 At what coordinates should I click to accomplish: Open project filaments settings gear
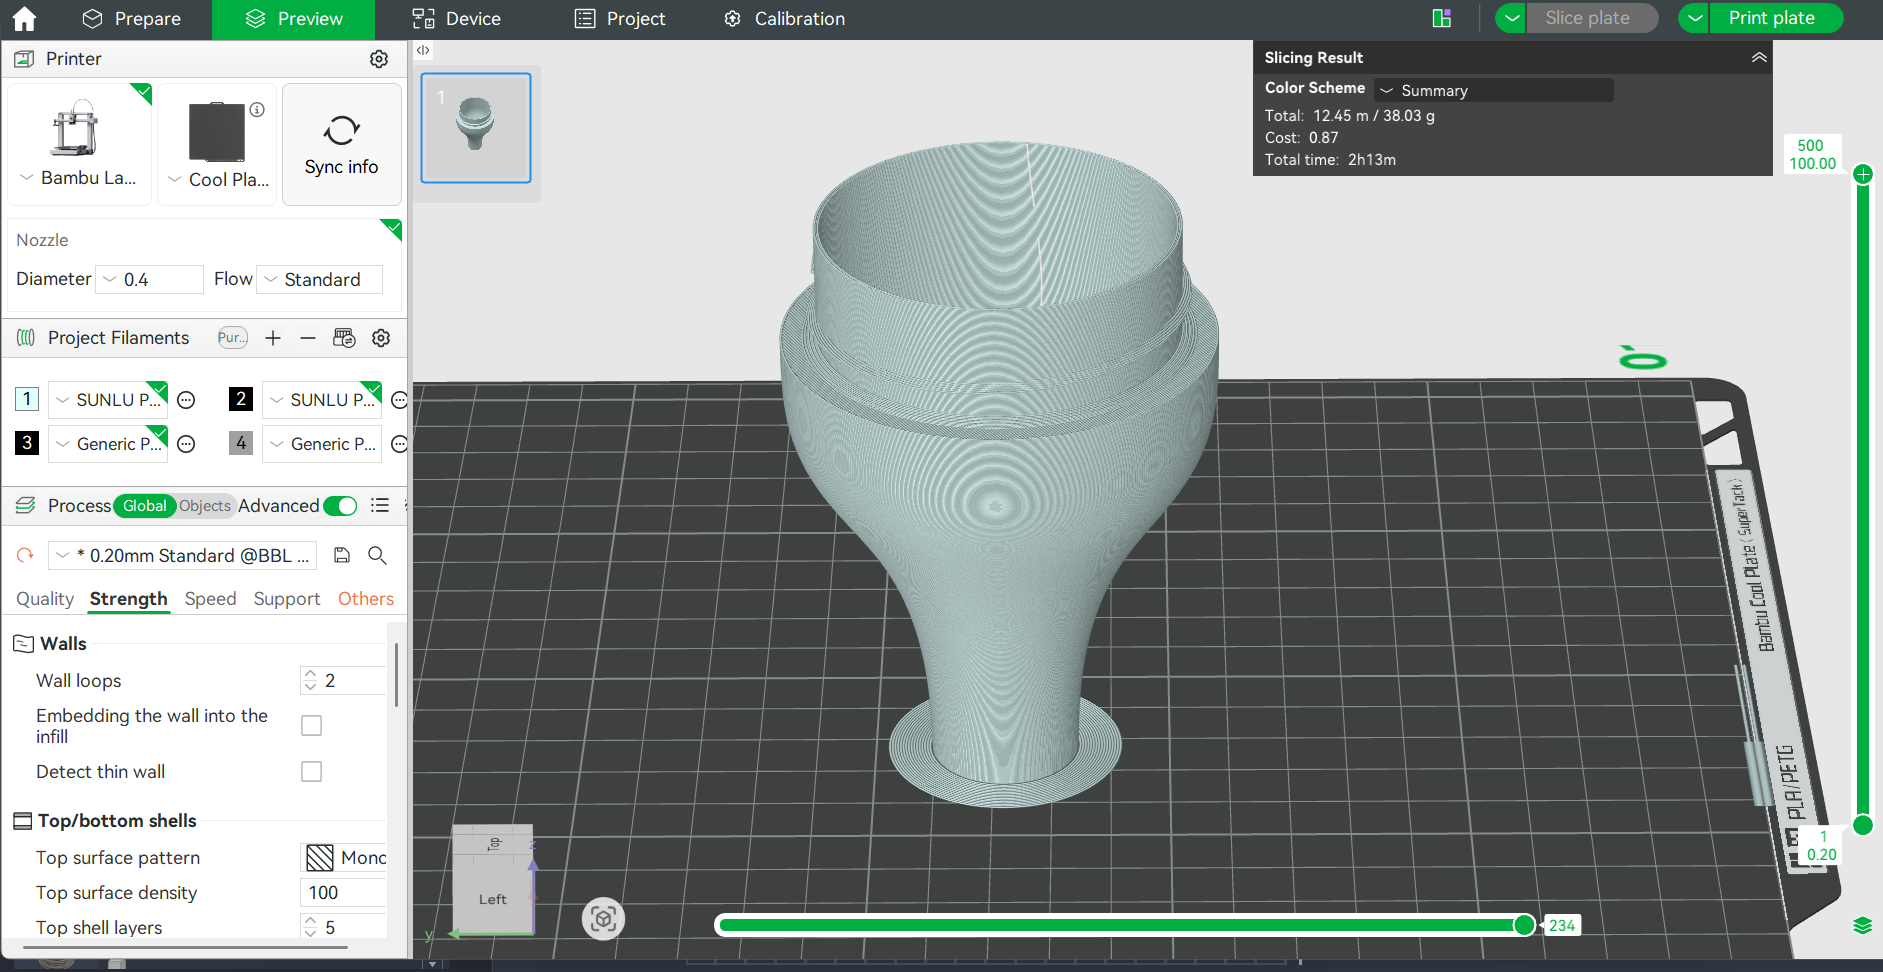click(x=381, y=338)
